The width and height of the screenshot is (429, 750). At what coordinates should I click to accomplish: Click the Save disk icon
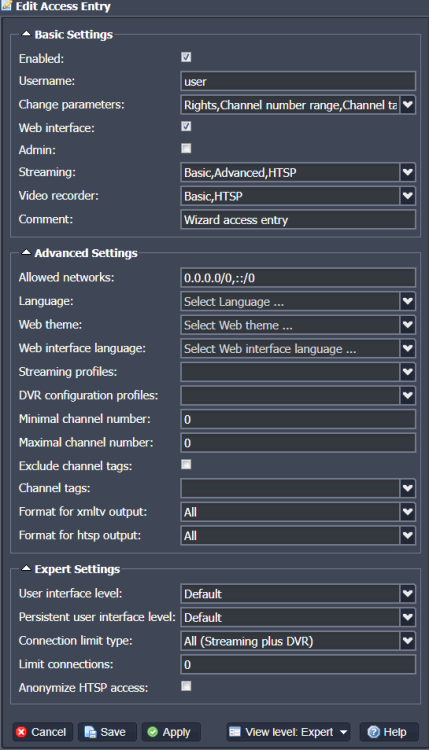pos(90,732)
